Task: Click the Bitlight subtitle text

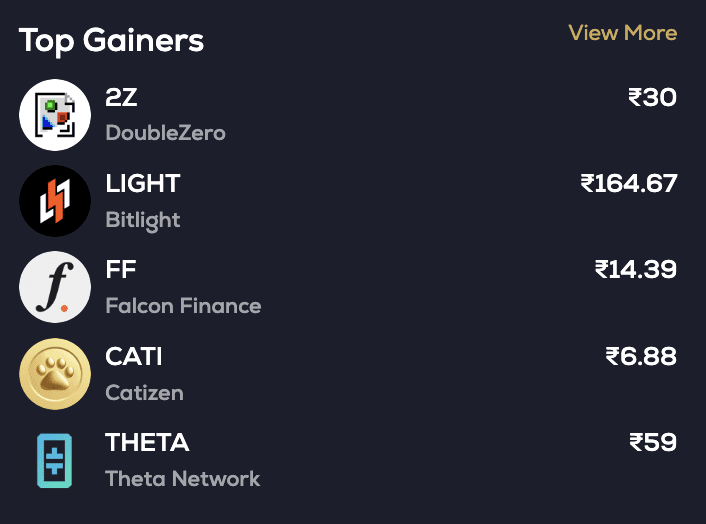Action: 143,220
